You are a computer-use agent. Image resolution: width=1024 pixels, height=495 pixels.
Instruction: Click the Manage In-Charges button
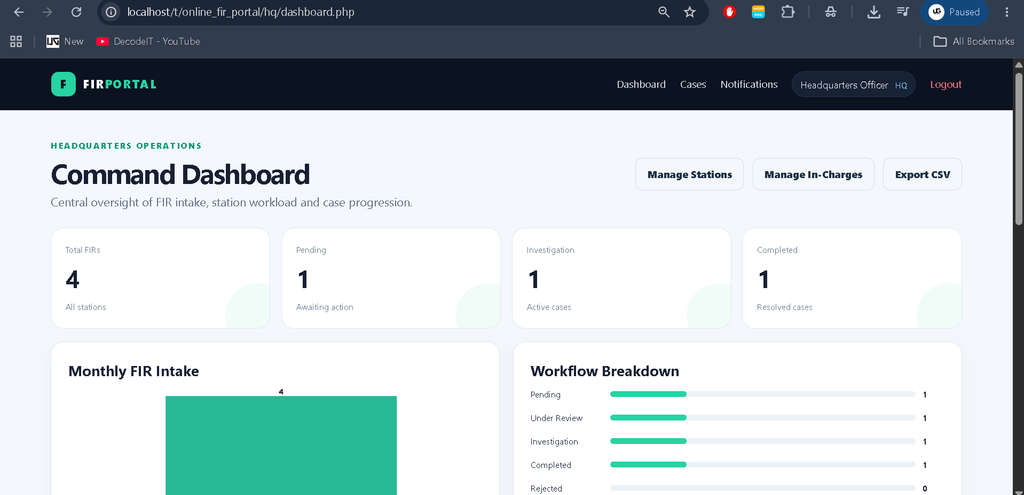[x=813, y=174]
